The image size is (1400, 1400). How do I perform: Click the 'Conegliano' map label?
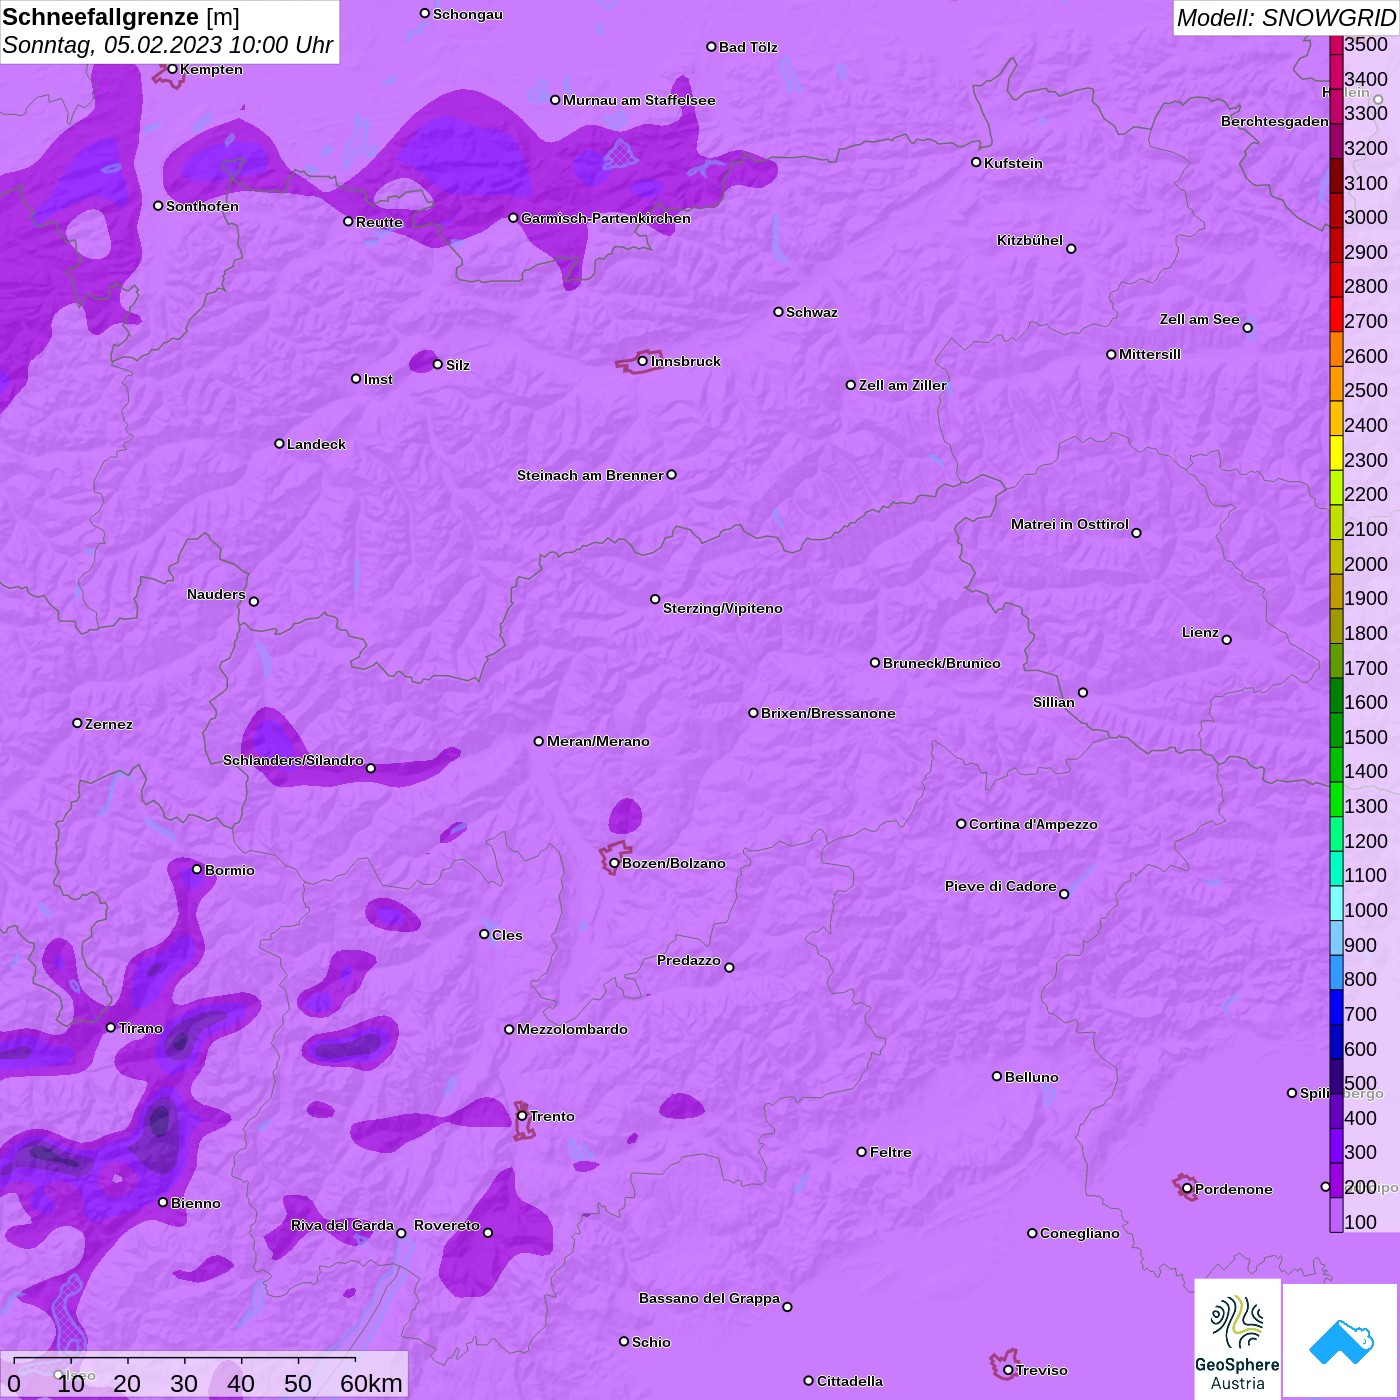tap(1080, 1233)
